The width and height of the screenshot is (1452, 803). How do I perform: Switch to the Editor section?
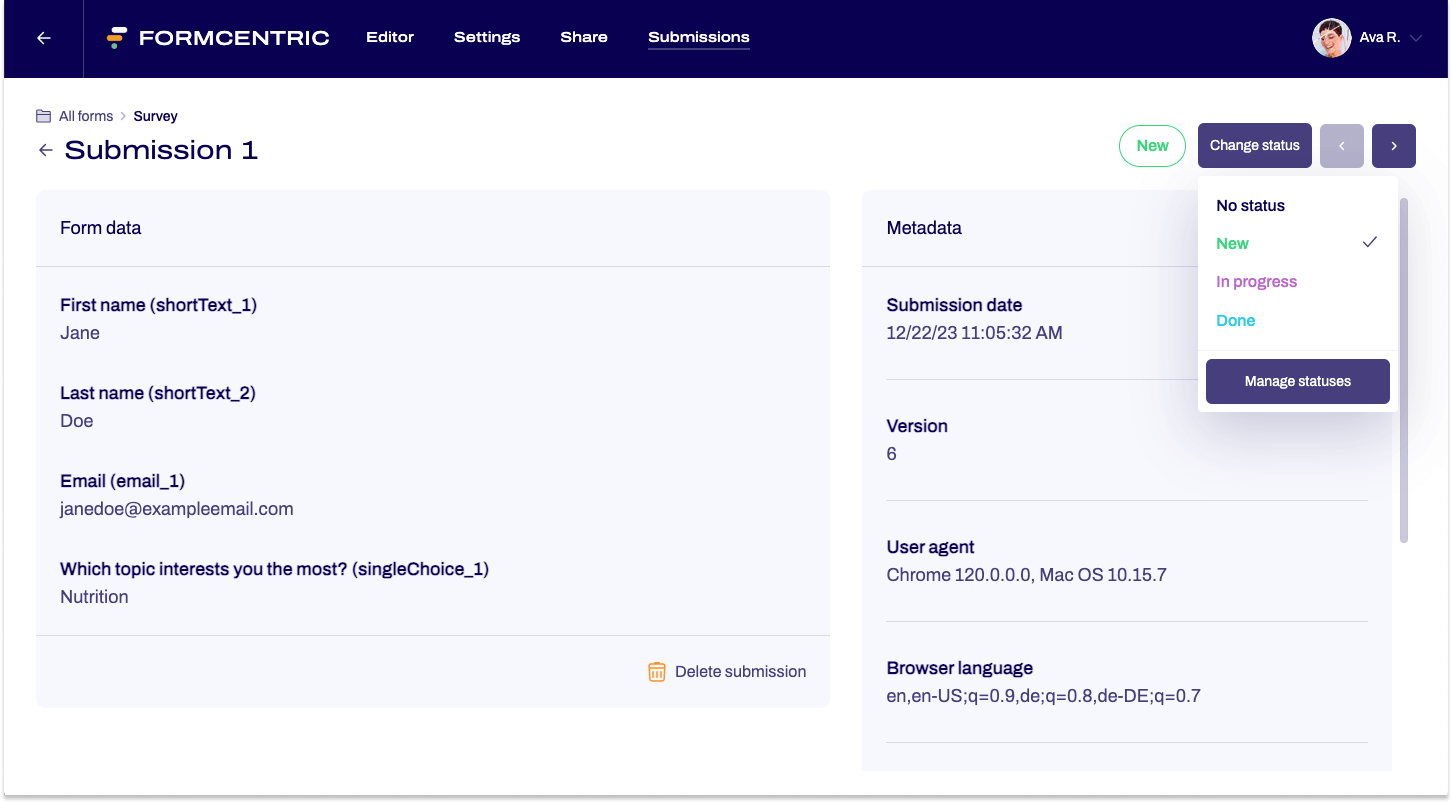pyautogui.click(x=390, y=37)
